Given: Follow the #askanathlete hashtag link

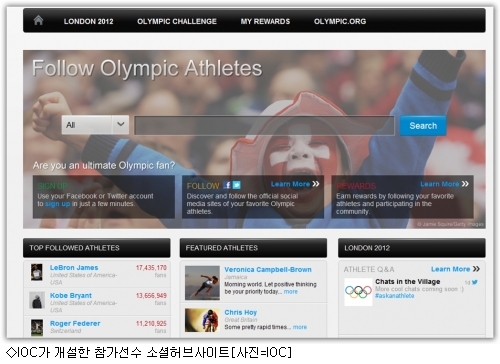Looking at the screenshot, I should tap(395, 296).
